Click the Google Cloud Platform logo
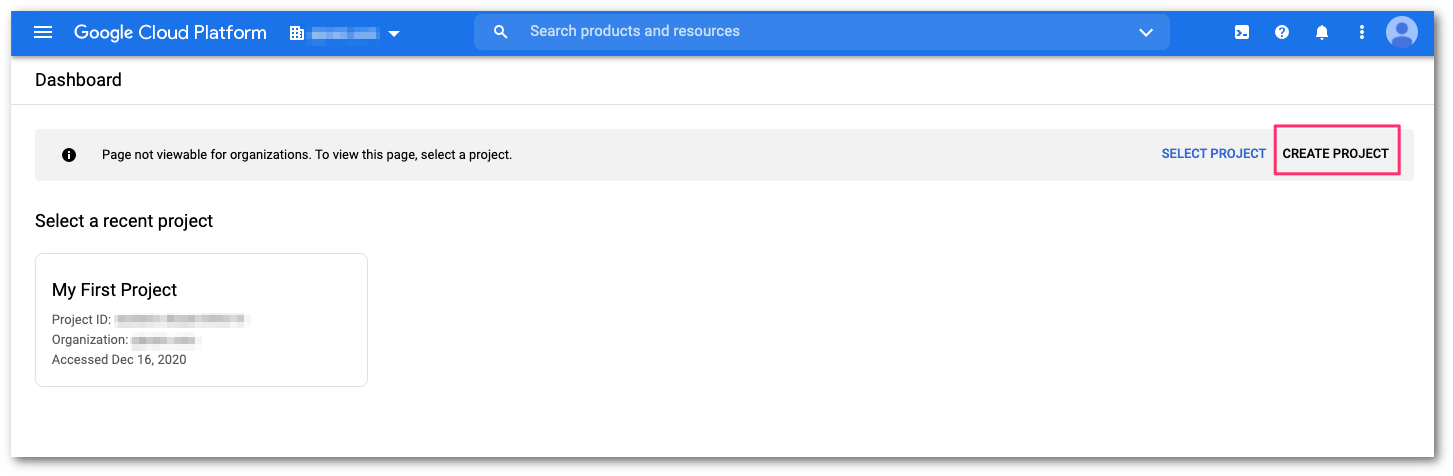 pos(170,32)
